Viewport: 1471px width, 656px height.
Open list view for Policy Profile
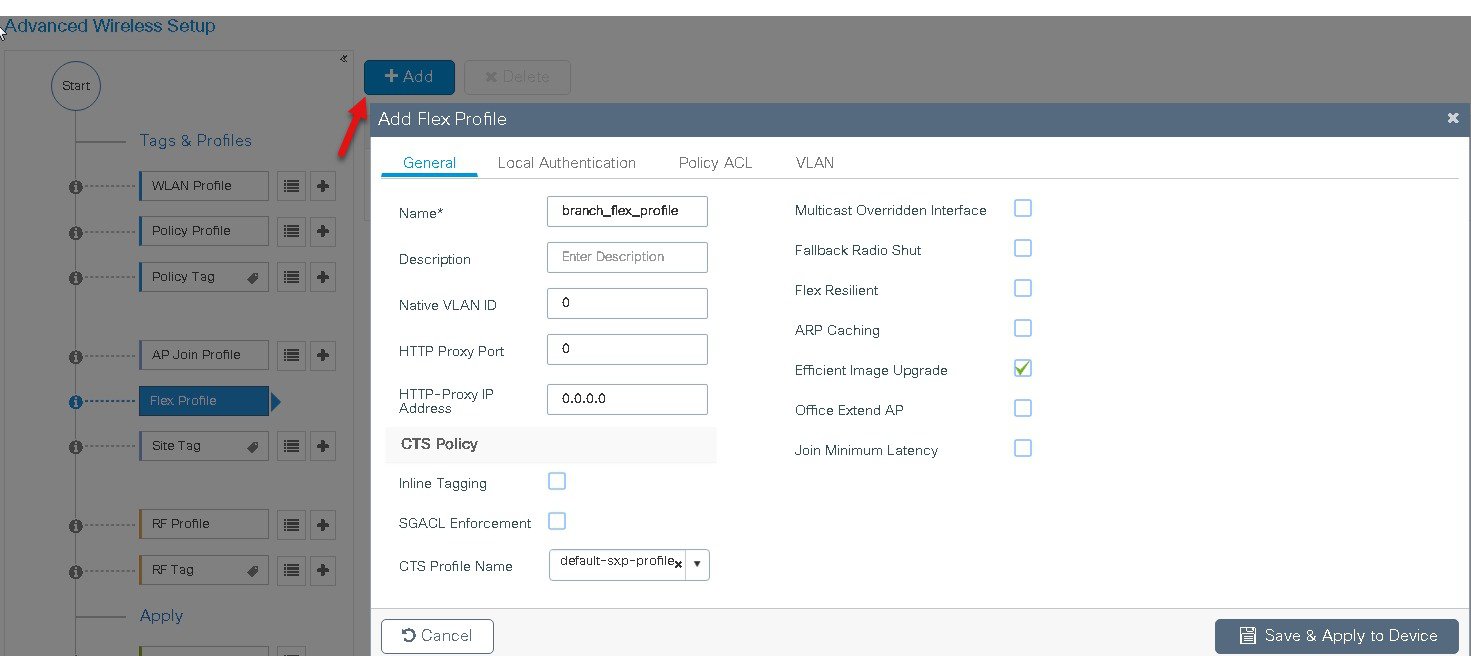click(x=291, y=231)
